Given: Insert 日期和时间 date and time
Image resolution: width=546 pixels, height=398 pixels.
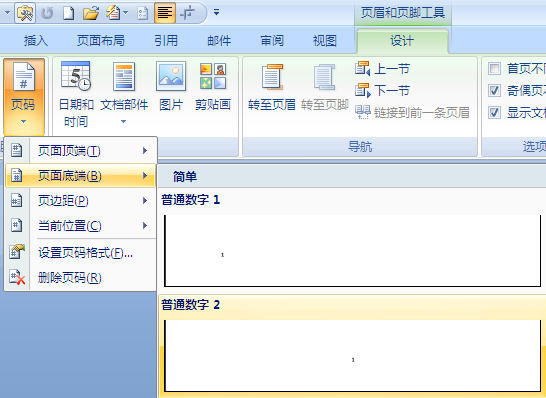Looking at the screenshot, I should (x=76, y=94).
